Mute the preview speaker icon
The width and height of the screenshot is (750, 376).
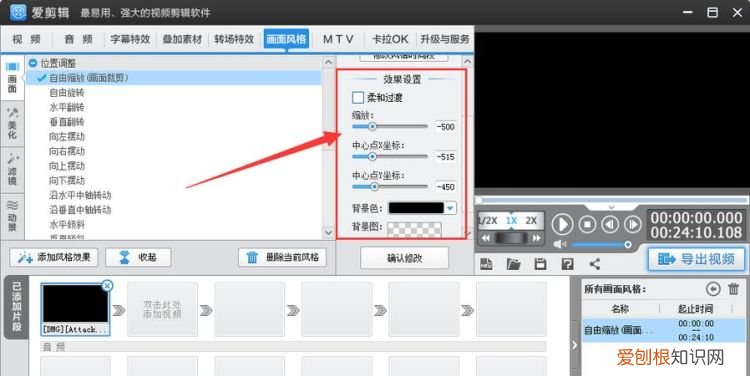click(560, 244)
